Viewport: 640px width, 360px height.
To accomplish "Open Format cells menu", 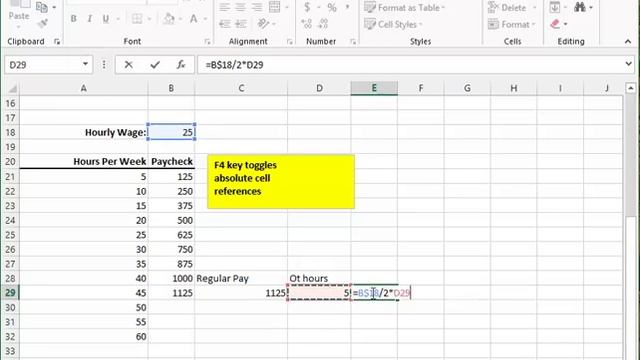I will click(511, 24).
